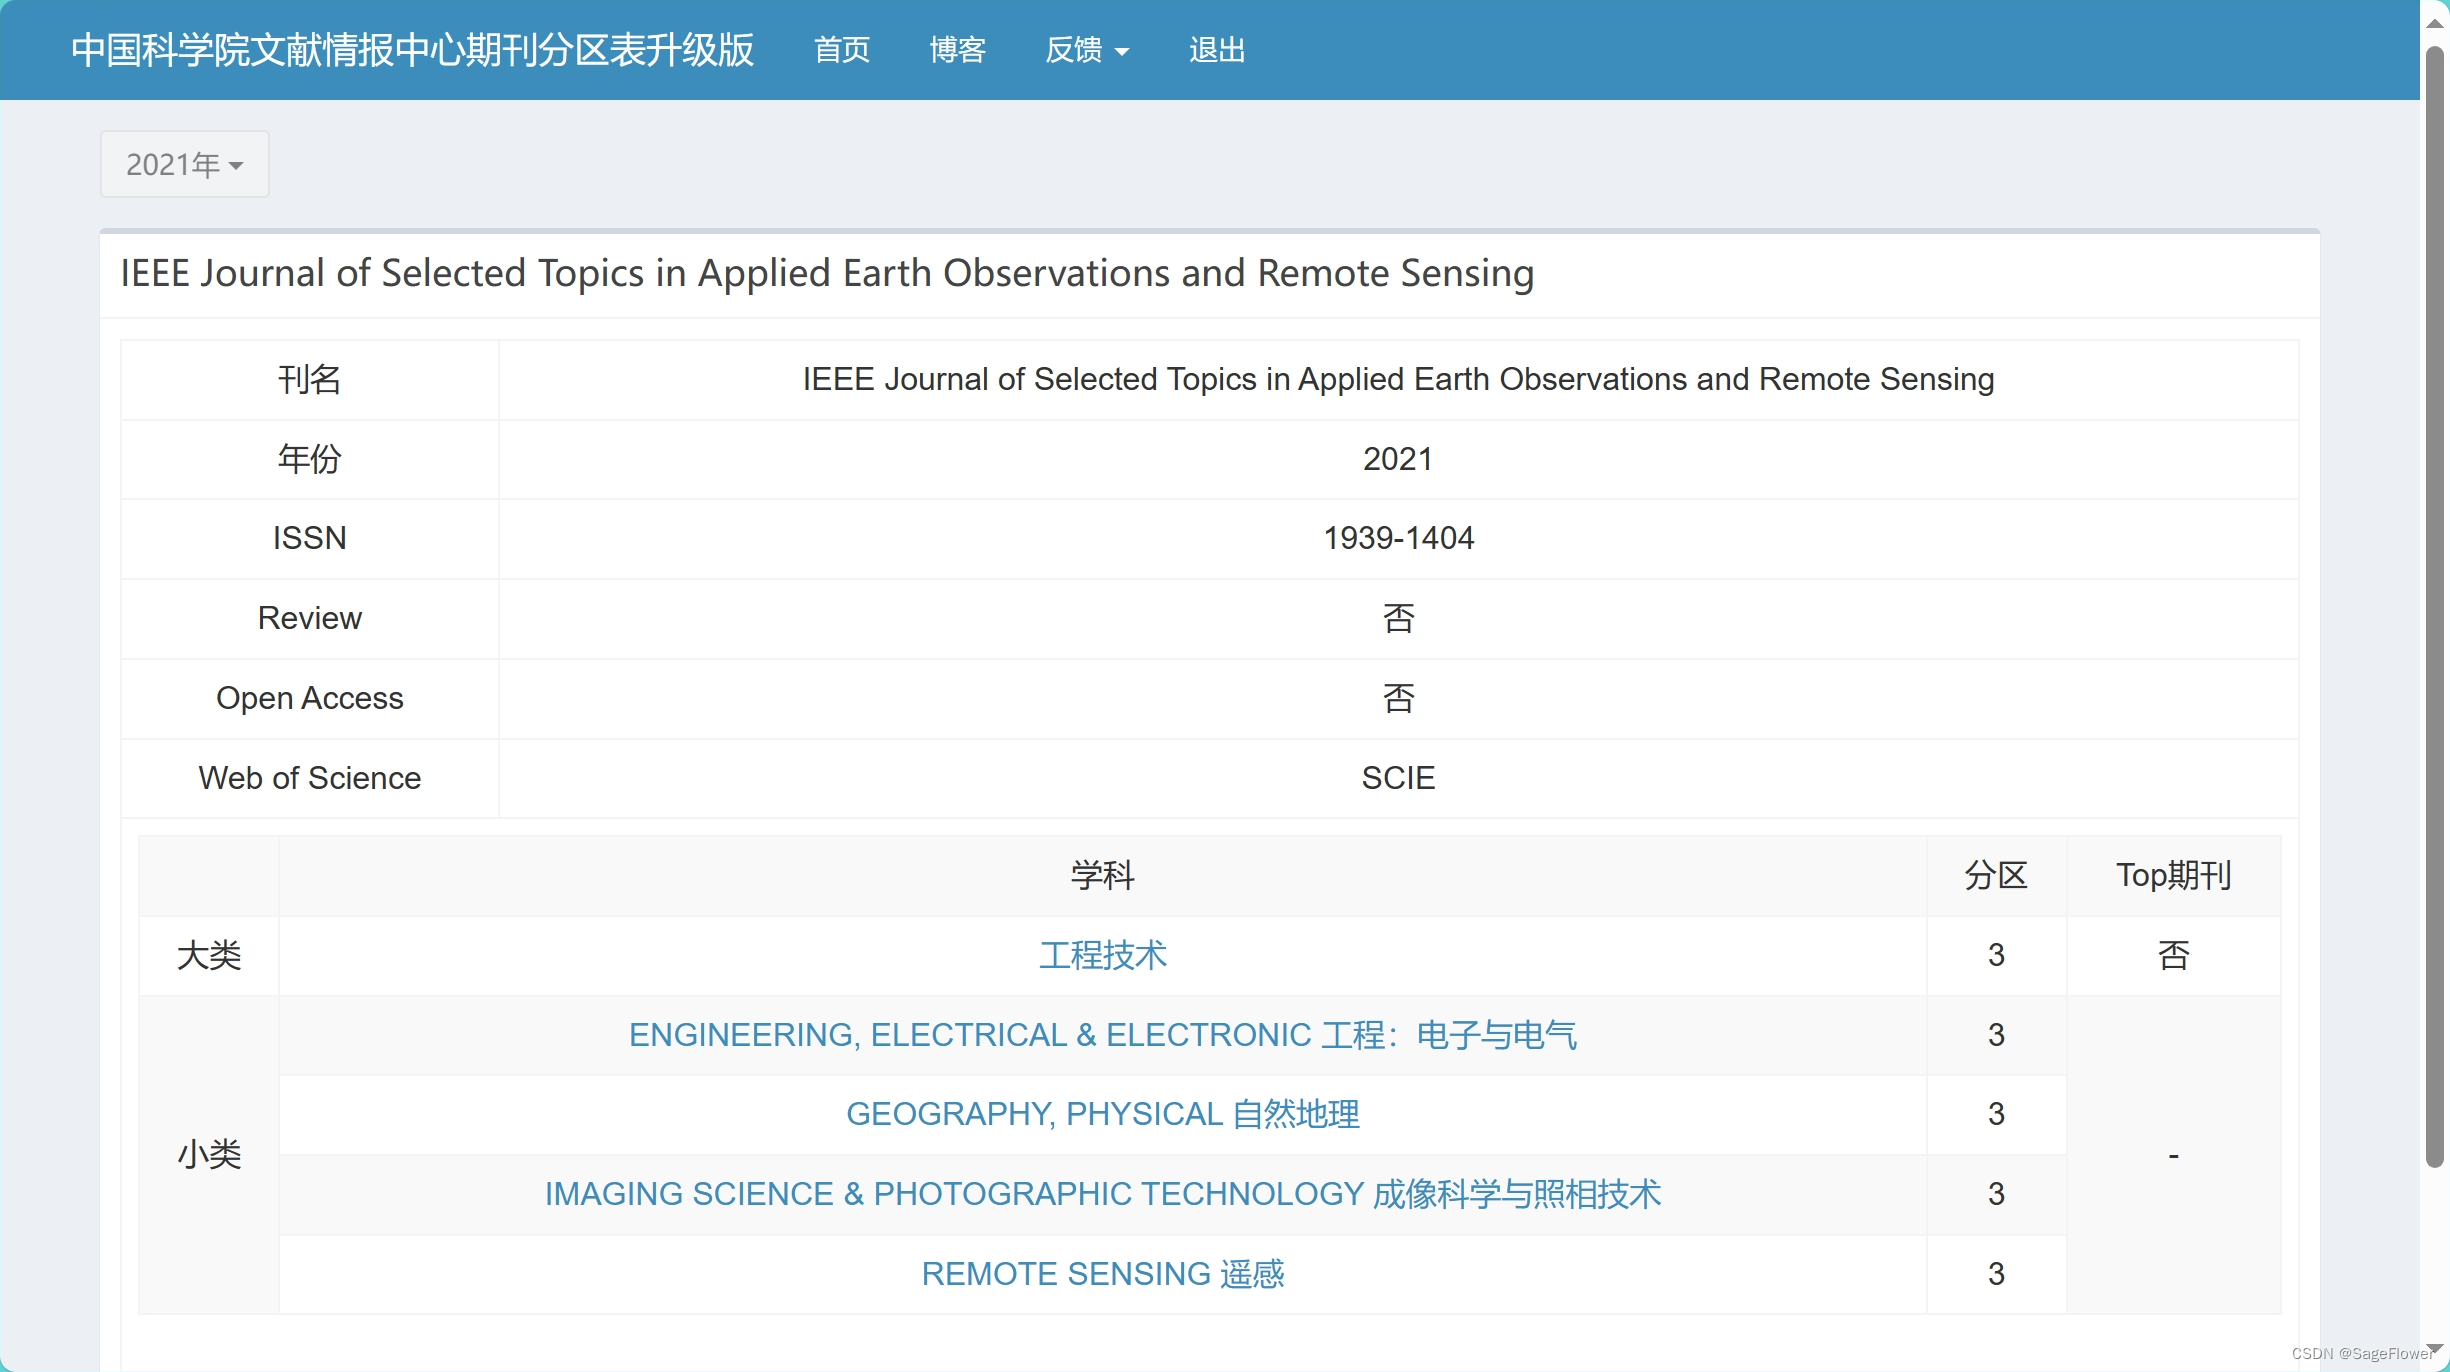The width and height of the screenshot is (2450, 1372).
Task: Go to 首页 in the navbar
Action: [842, 49]
